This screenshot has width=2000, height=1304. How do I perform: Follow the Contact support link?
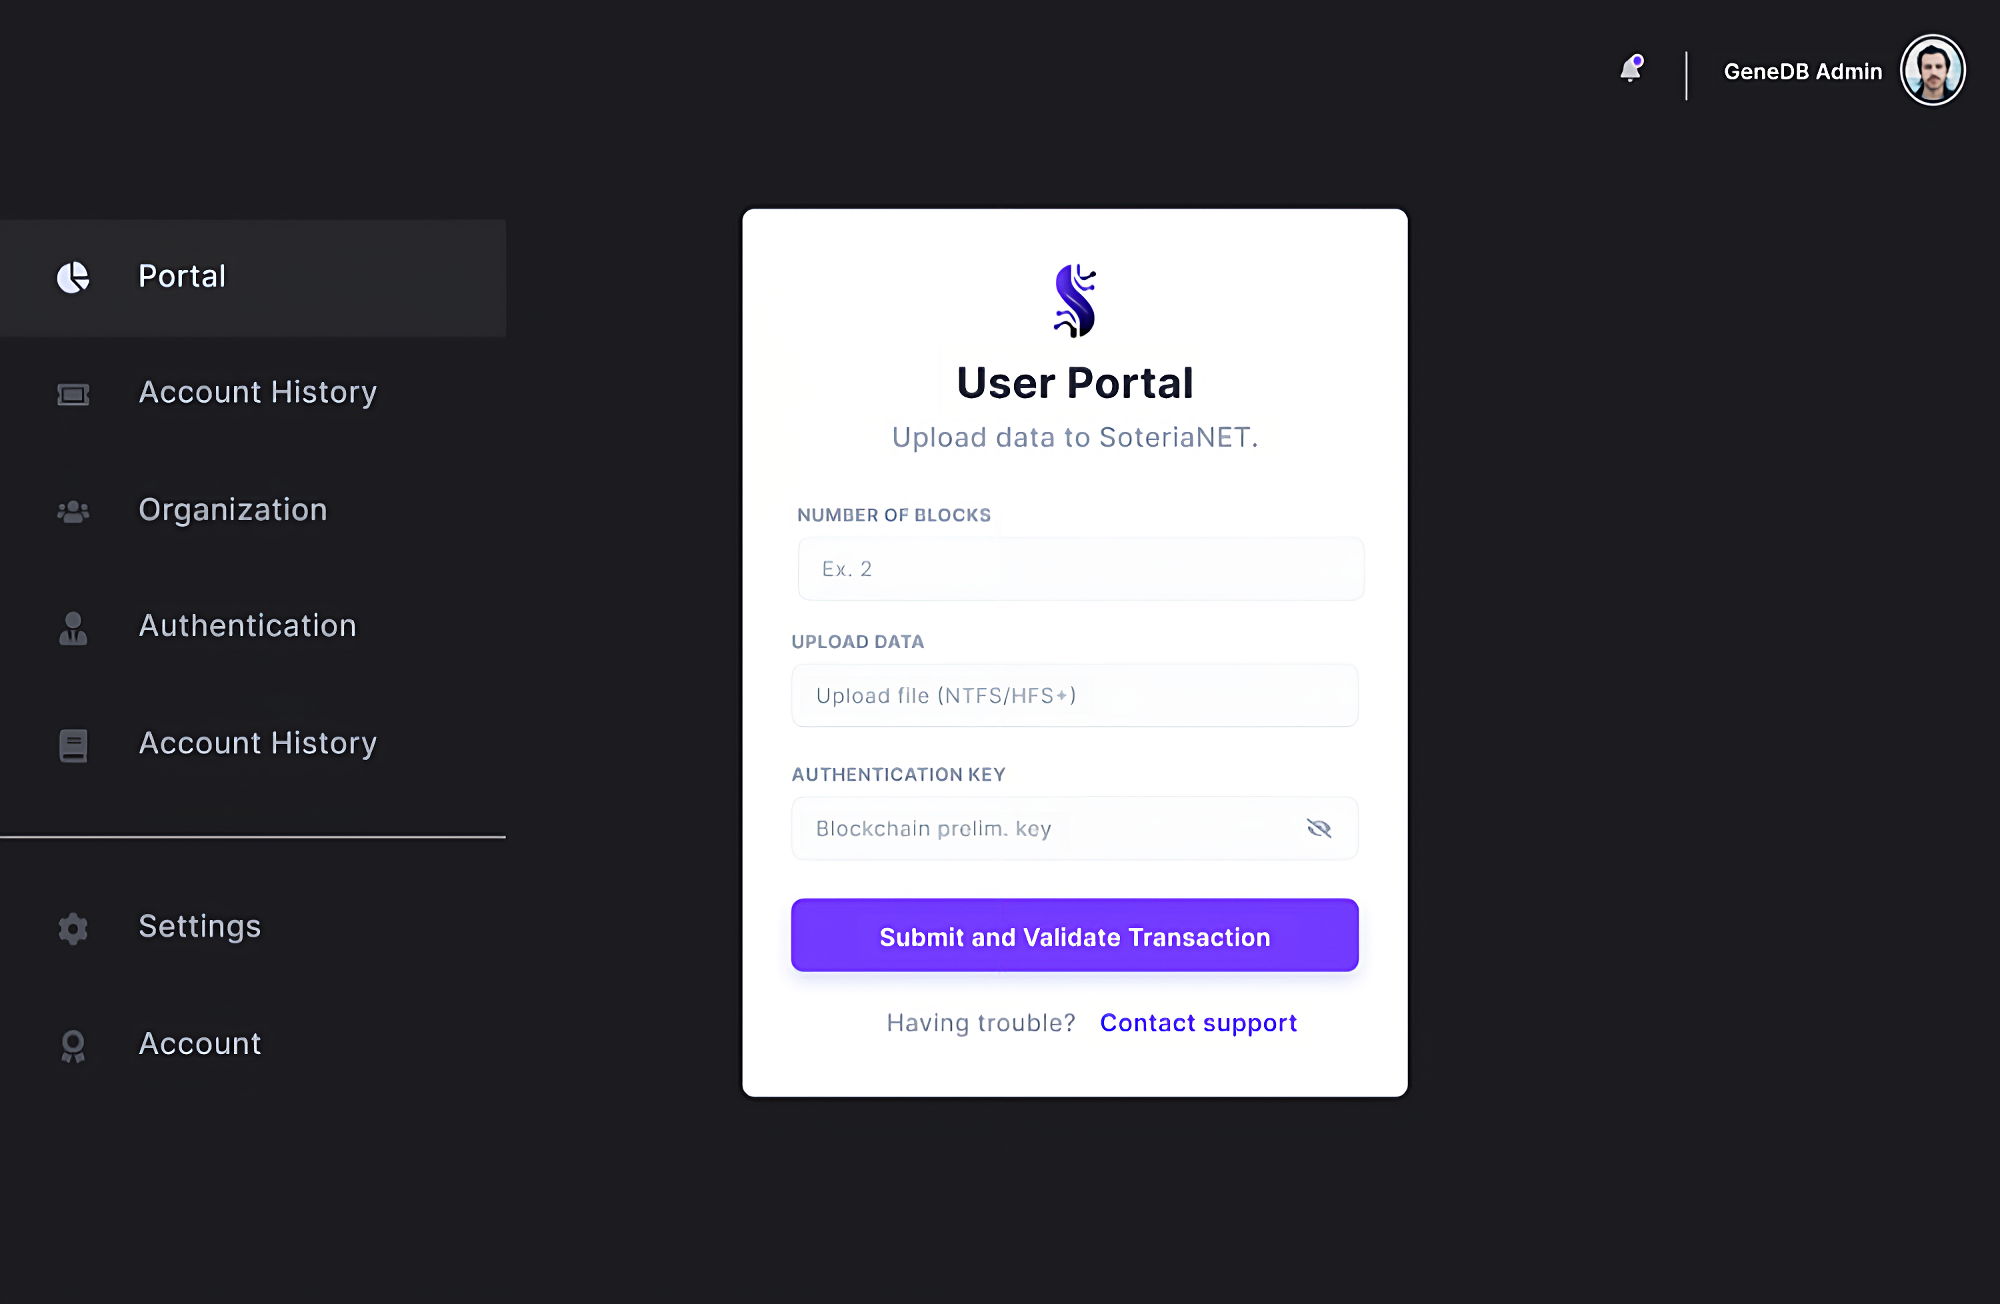point(1198,1023)
